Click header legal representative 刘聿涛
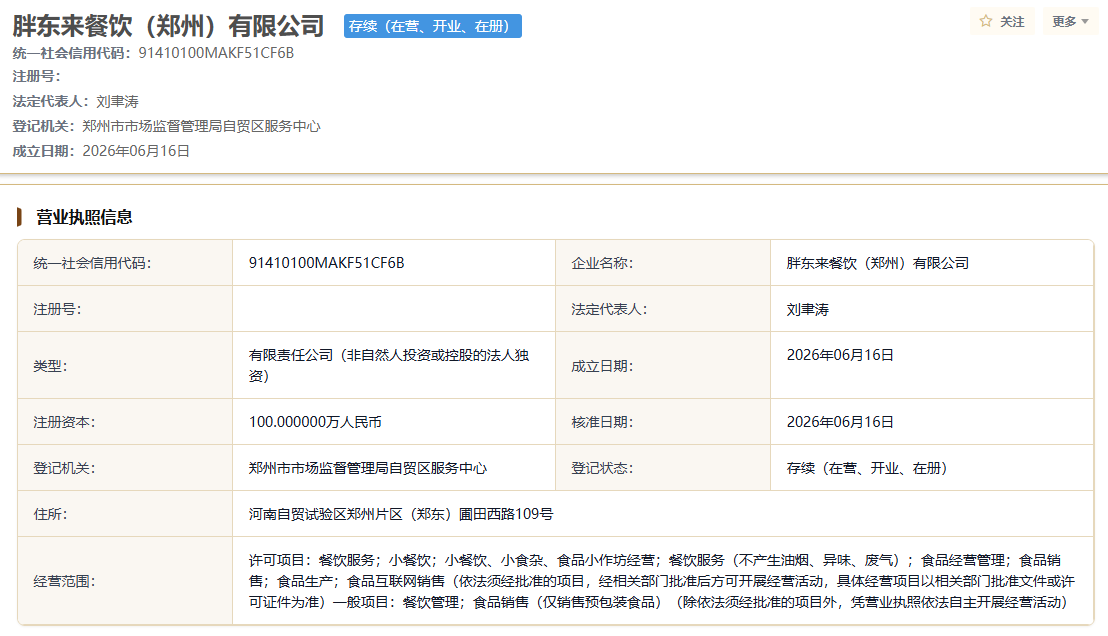This screenshot has height=636, width=1108. [117, 102]
